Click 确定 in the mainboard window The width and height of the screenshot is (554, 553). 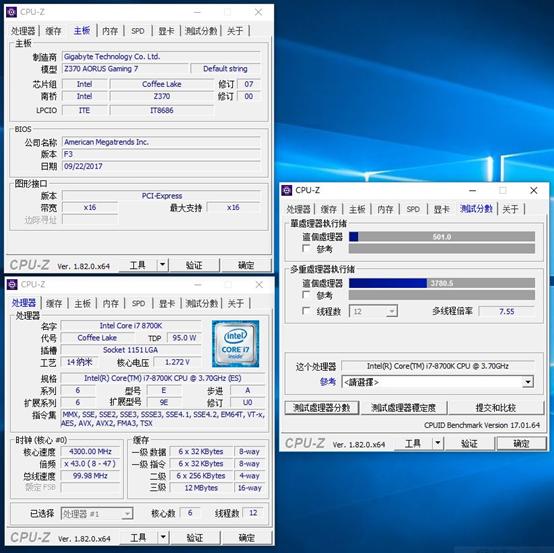[246, 265]
